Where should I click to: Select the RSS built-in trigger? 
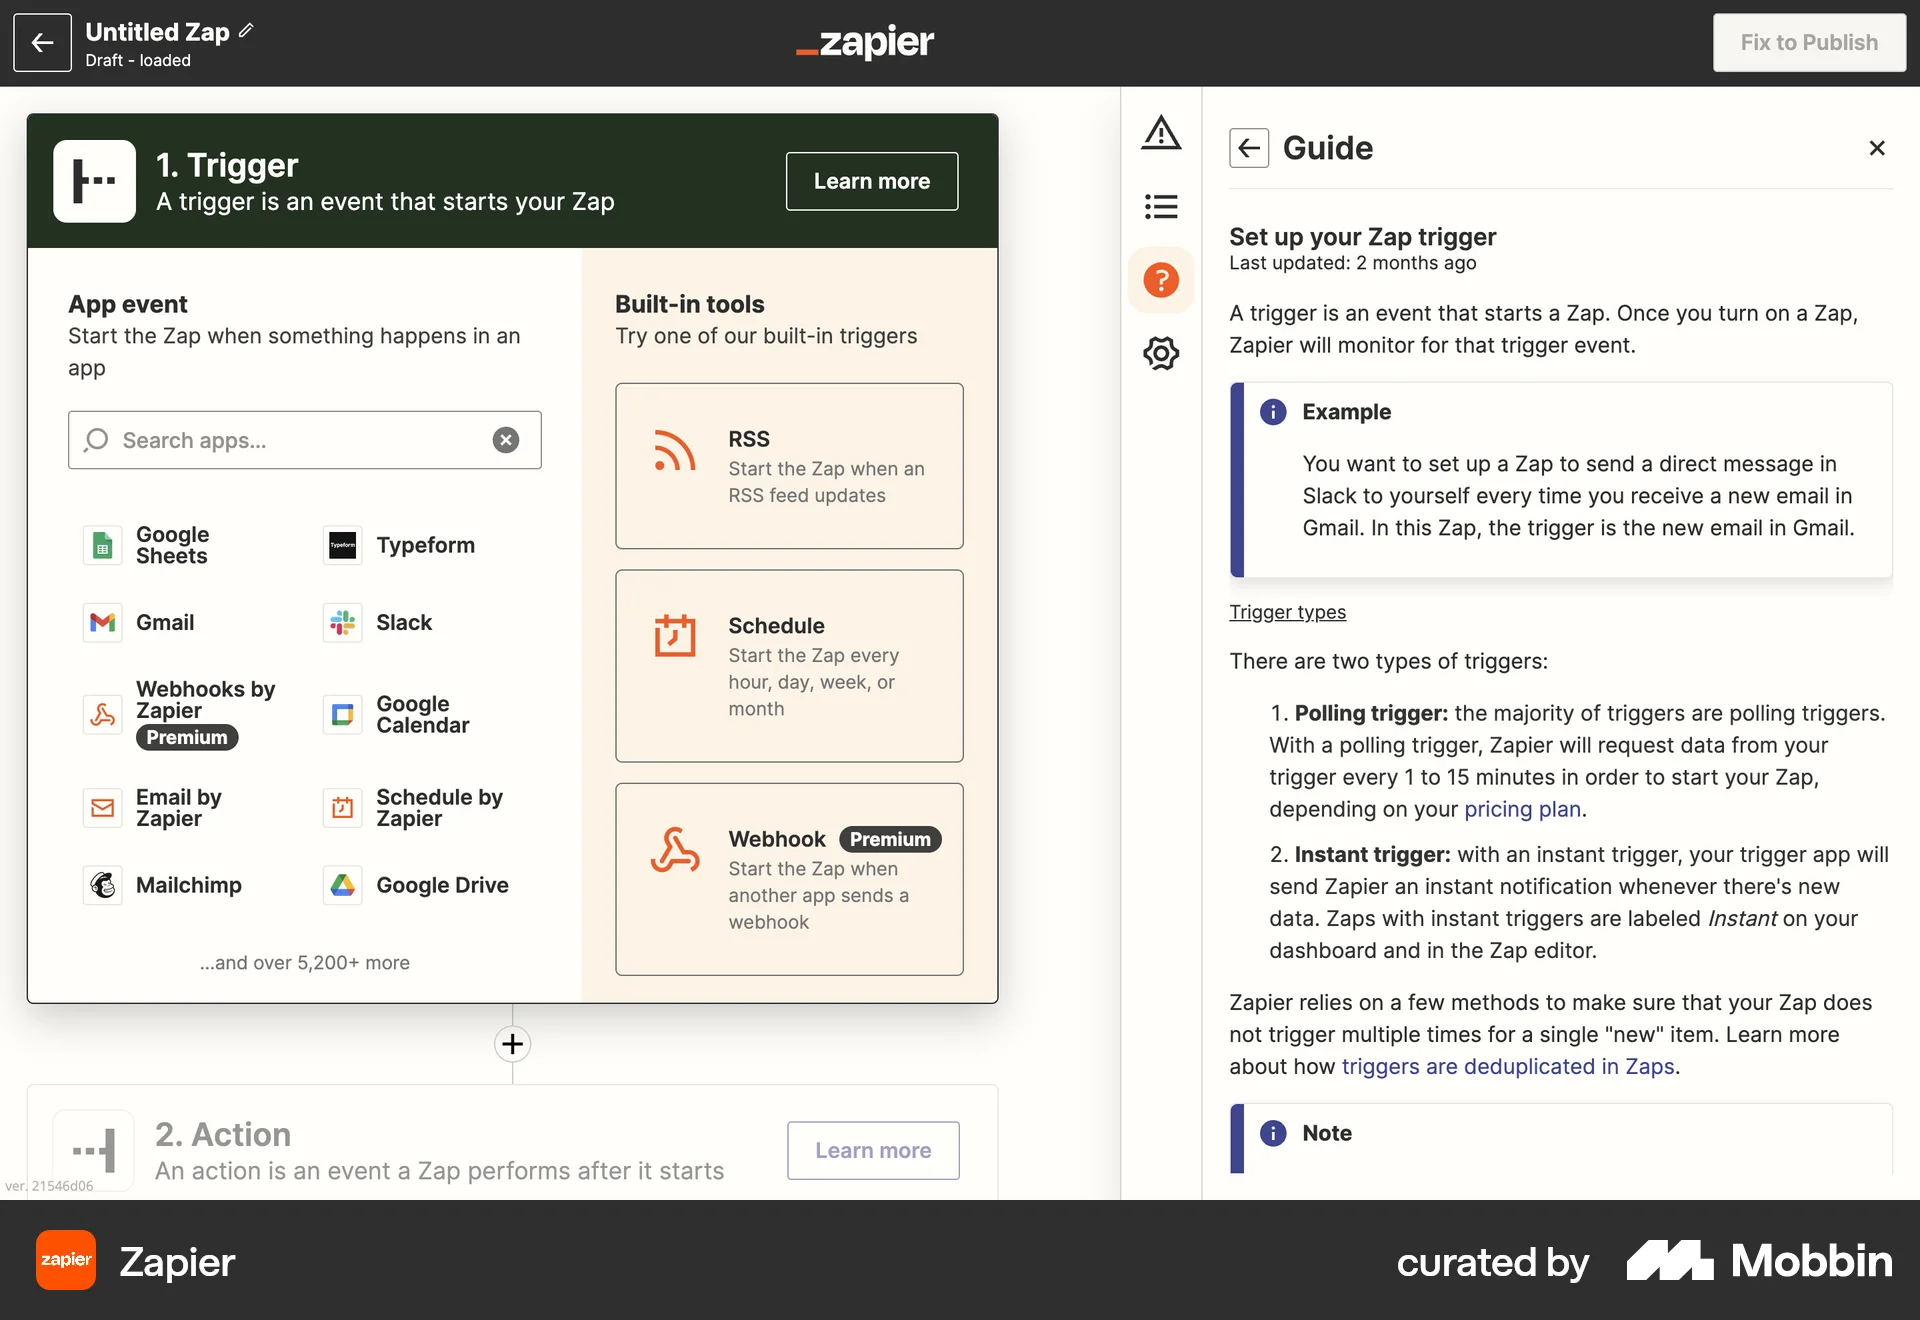click(x=789, y=466)
